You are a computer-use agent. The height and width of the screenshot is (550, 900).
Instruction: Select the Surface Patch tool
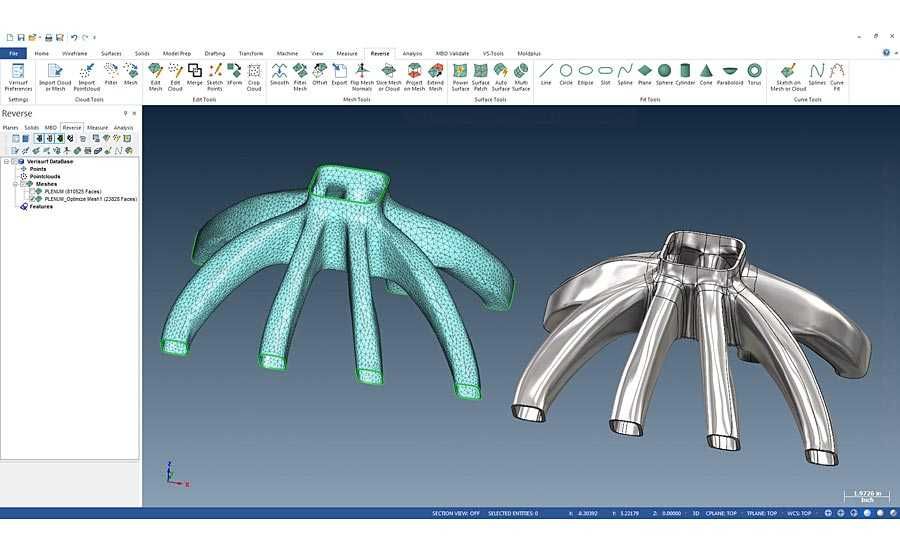click(480, 77)
